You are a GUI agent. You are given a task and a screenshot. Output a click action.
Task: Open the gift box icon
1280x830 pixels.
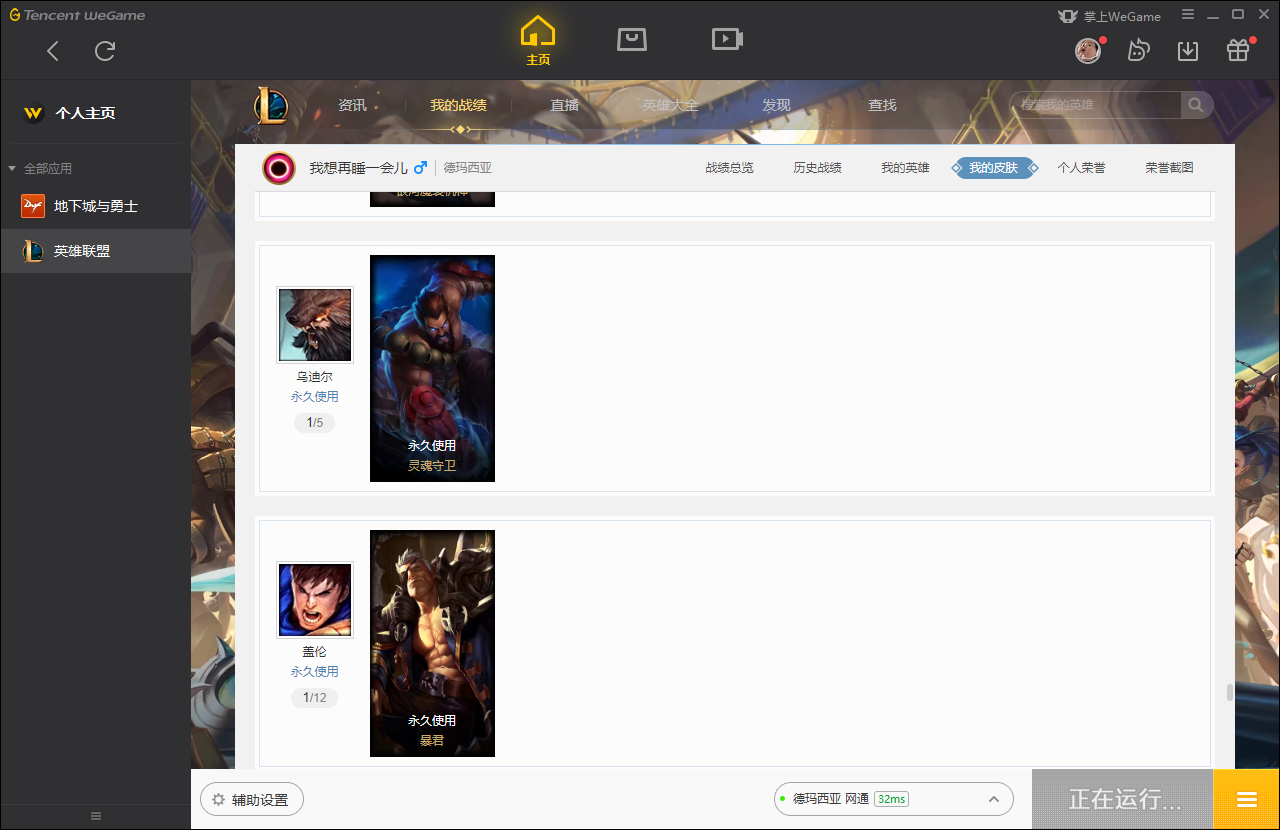click(1238, 50)
